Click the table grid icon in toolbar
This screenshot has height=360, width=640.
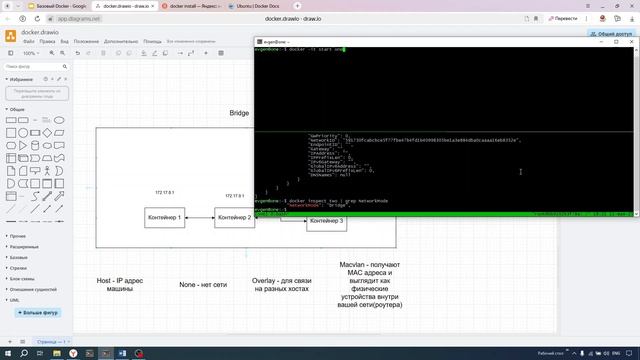pyautogui.click(x=221, y=53)
